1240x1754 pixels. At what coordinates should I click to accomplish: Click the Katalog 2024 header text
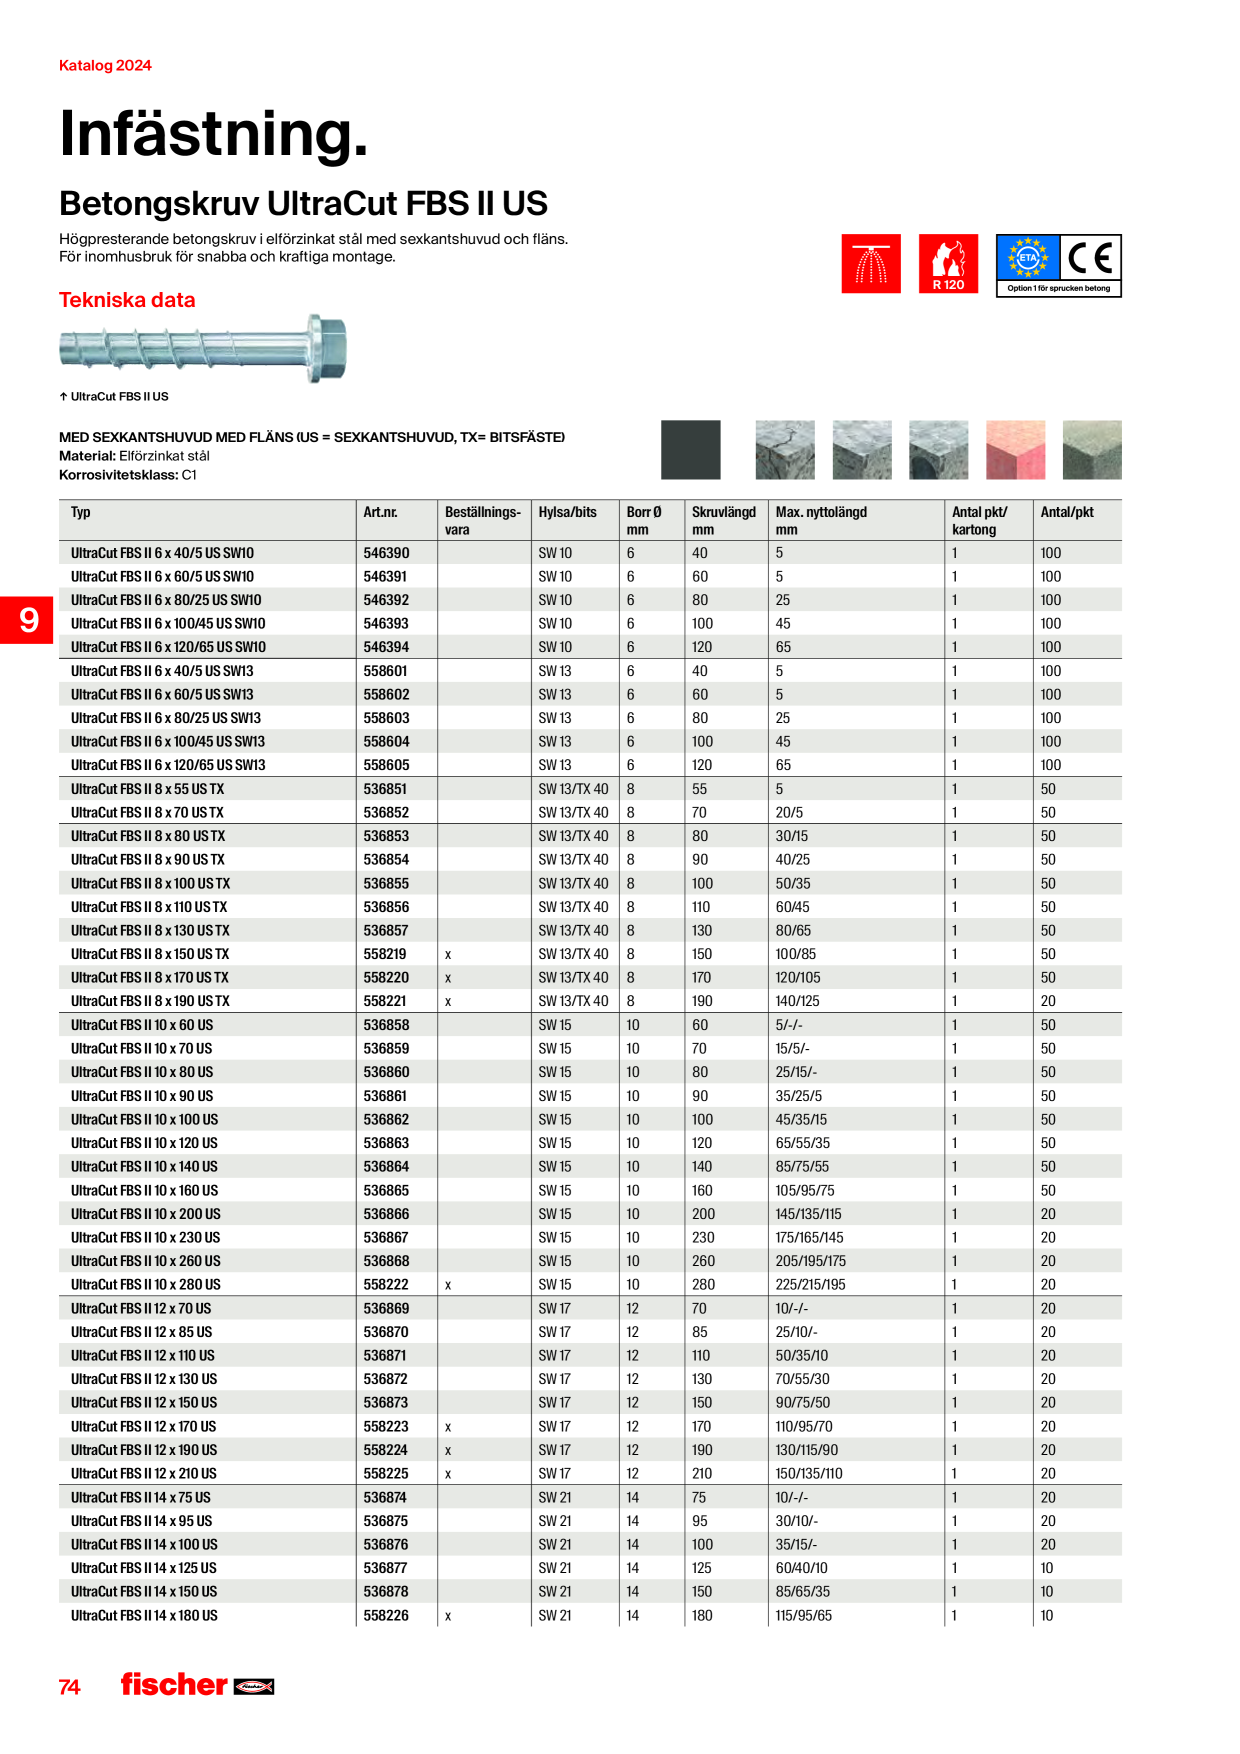pyautogui.click(x=105, y=66)
